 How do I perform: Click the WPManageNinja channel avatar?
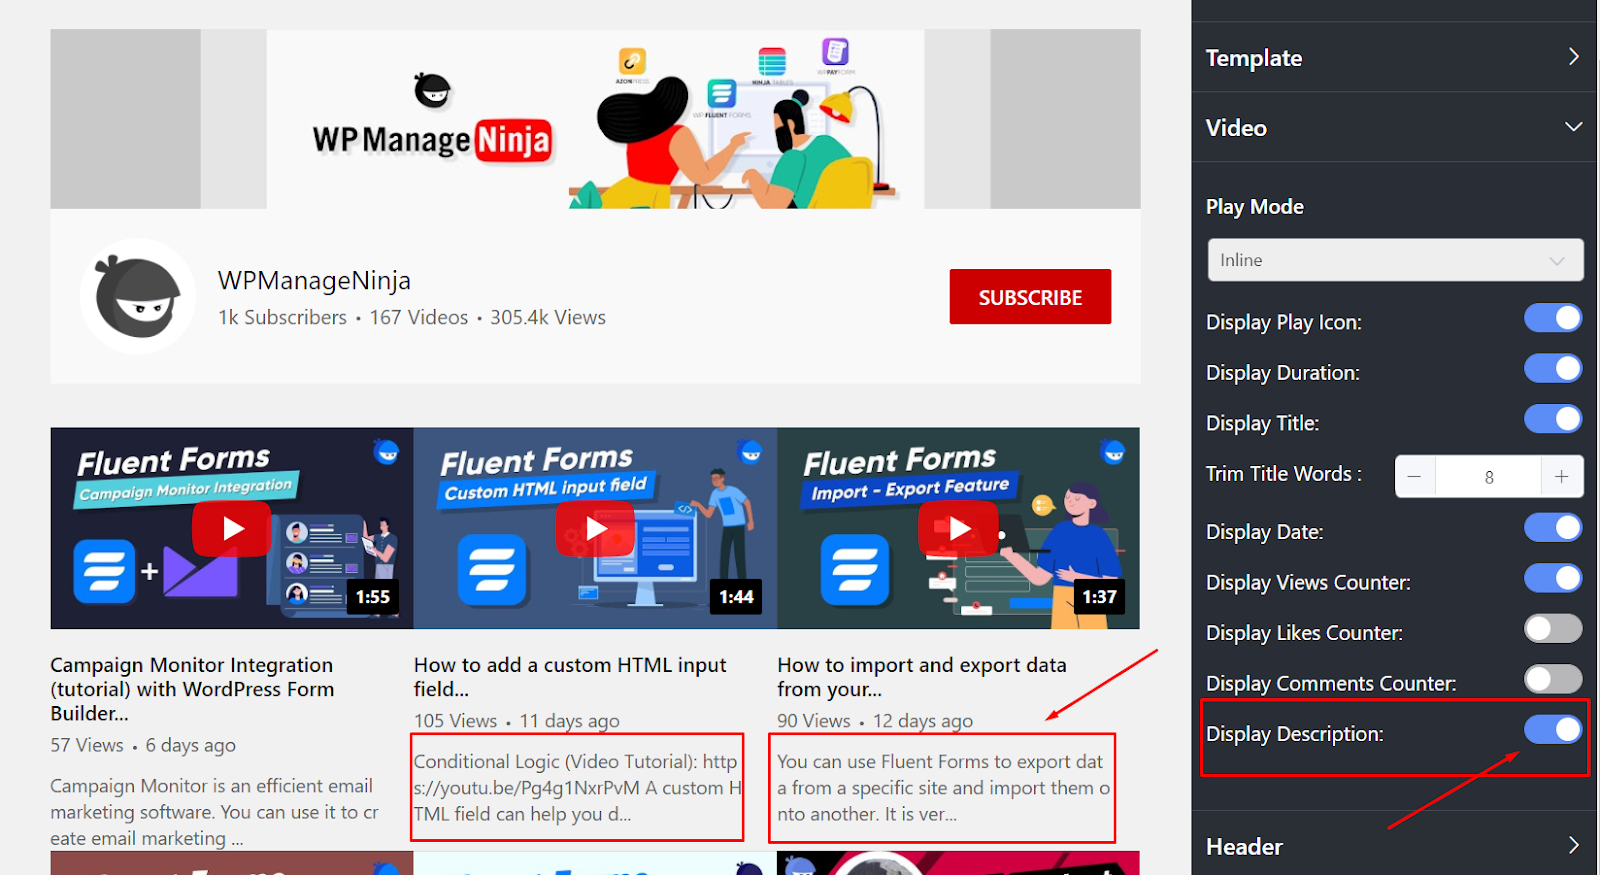138,296
